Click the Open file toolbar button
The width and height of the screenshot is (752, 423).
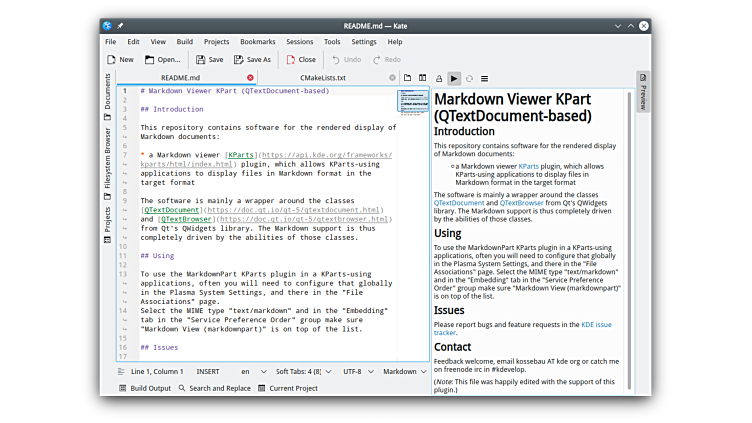coord(161,60)
